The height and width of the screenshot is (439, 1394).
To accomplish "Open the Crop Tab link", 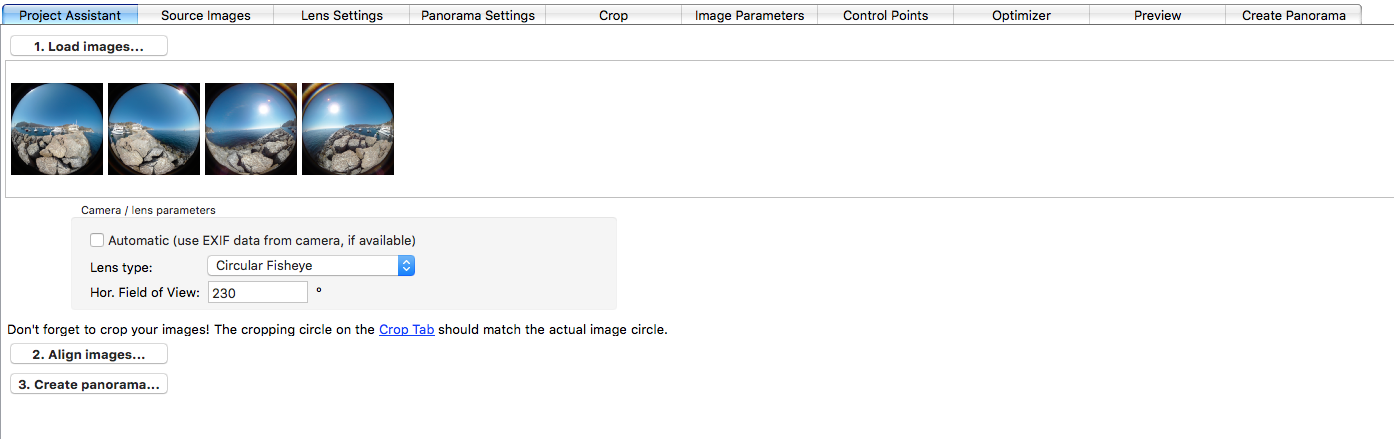I will tap(406, 329).
